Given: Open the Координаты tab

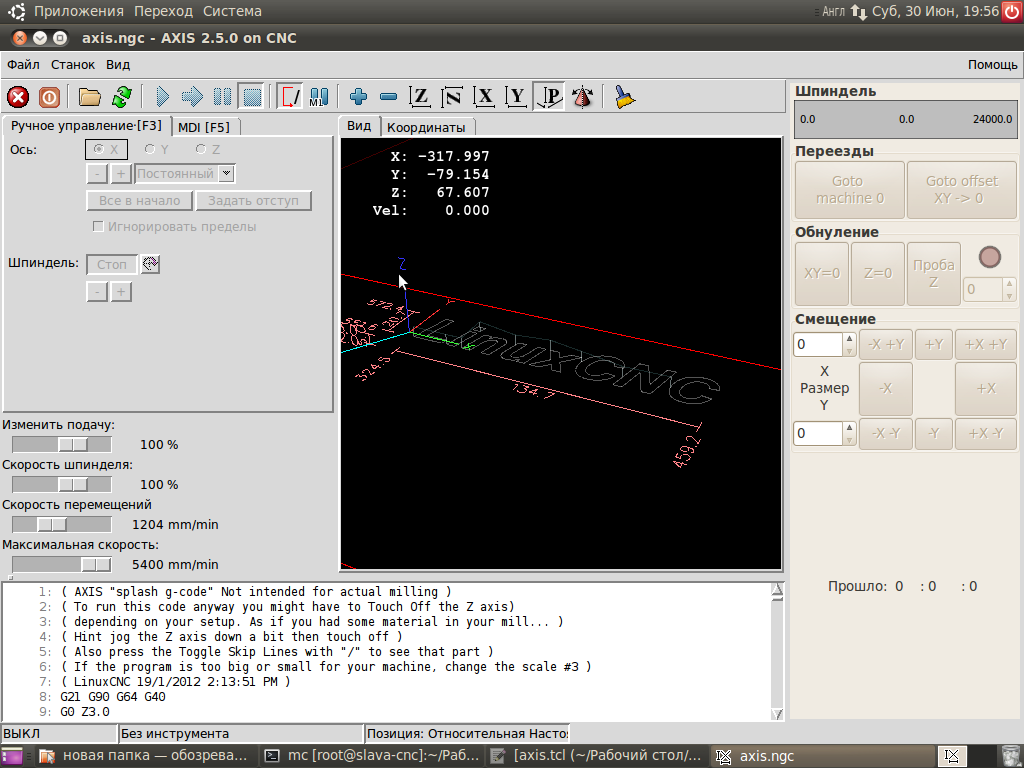Looking at the screenshot, I should pos(426,127).
